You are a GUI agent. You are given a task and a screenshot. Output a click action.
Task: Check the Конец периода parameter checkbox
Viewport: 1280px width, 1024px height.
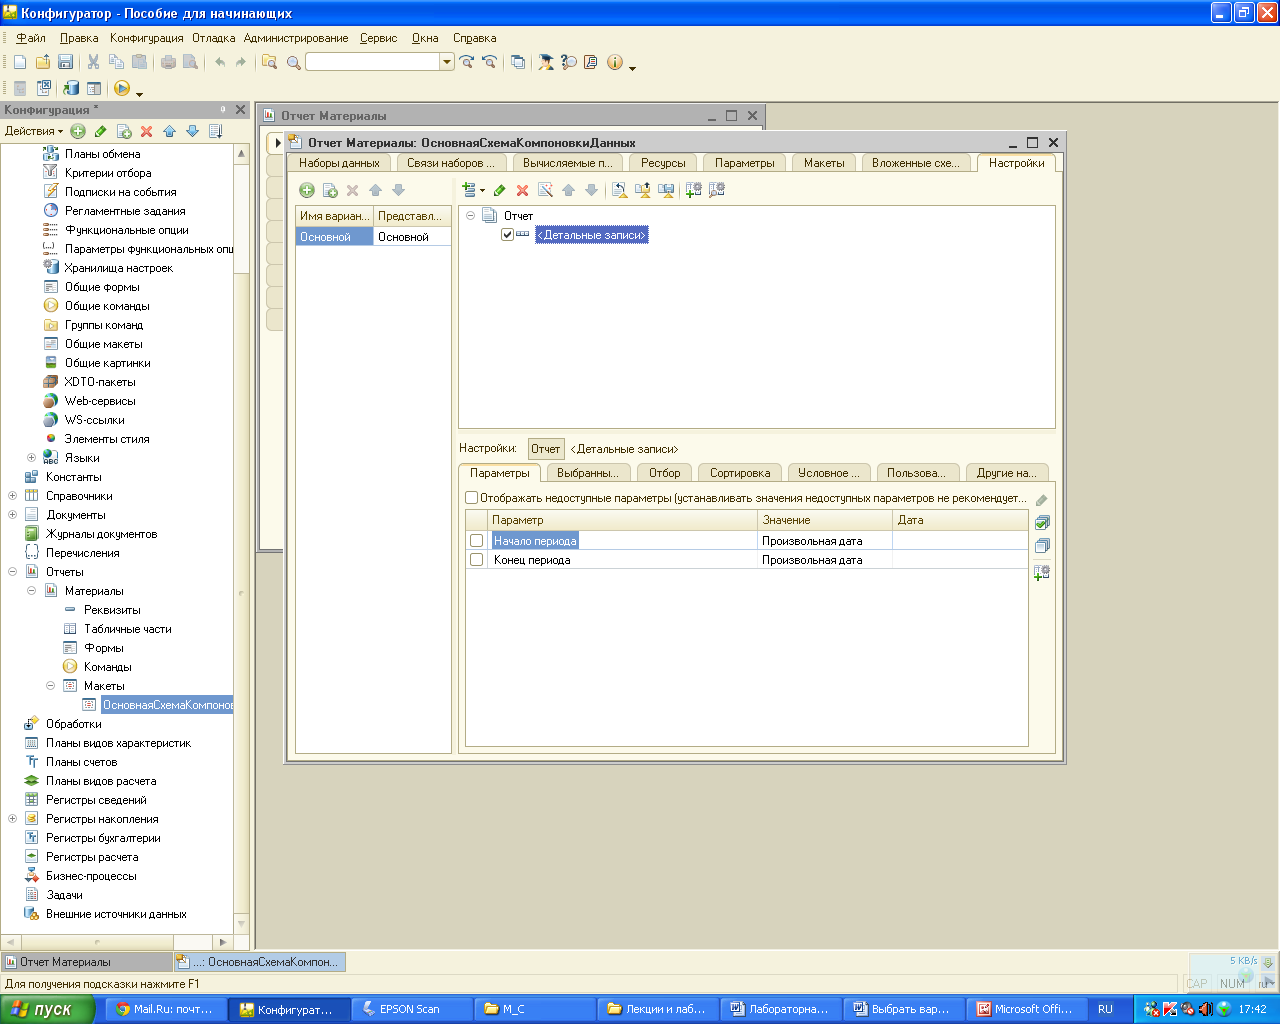tap(477, 560)
